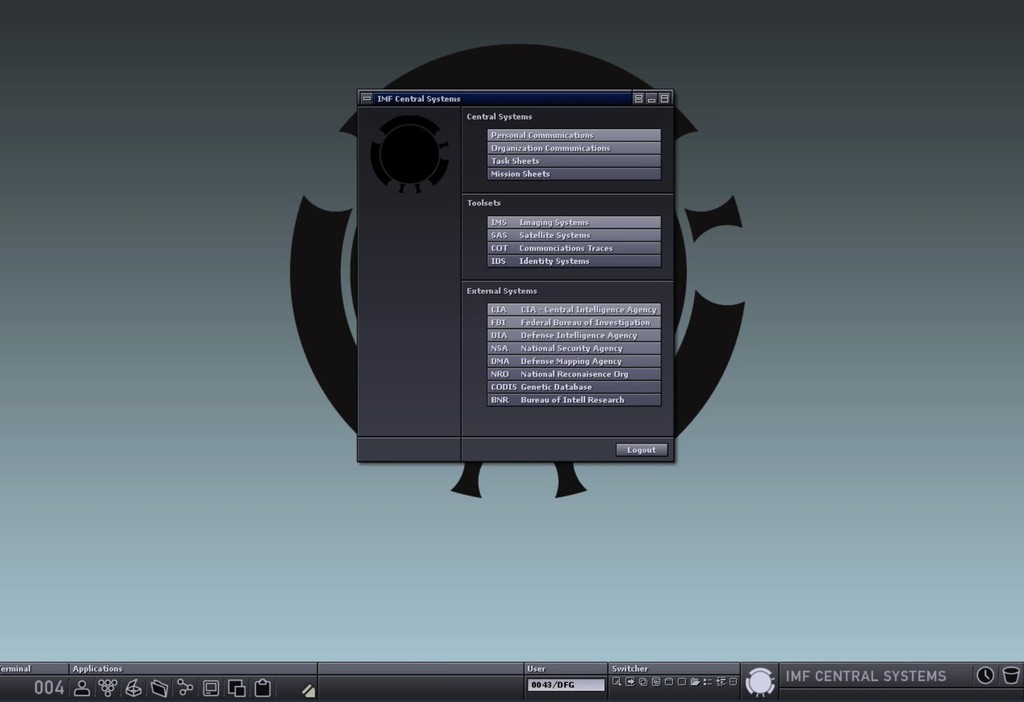Click the IMF CENTRAL SYSTEMS taskbar text
The image size is (1024, 702).
coord(865,677)
